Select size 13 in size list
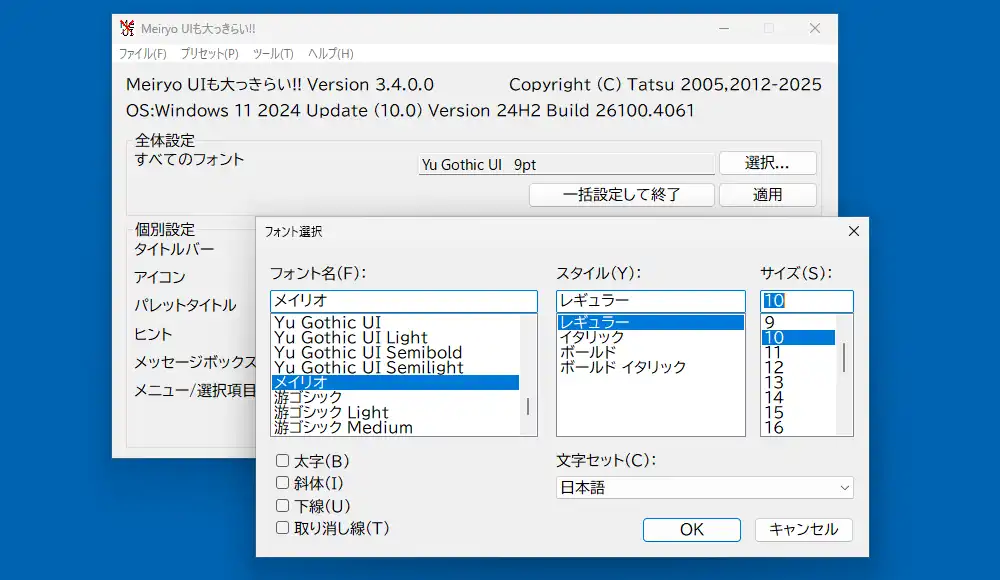The width and height of the screenshot is (1000, 580). click(x=798, y=382)
